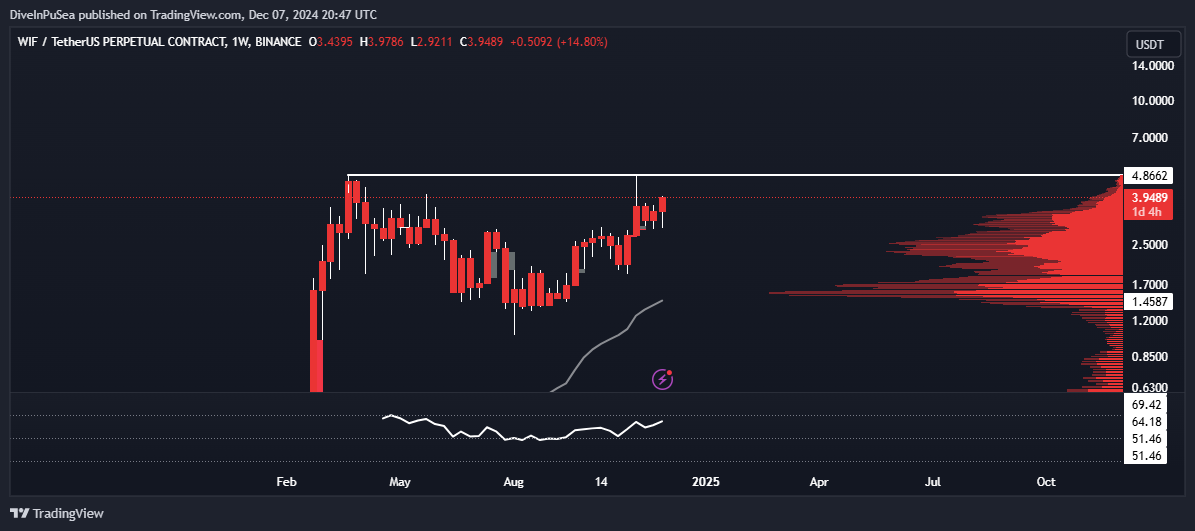Viewport: 1195px width, 531px height.
Task: Click the purple lightning bolt event icon
Action: [663, 379]
